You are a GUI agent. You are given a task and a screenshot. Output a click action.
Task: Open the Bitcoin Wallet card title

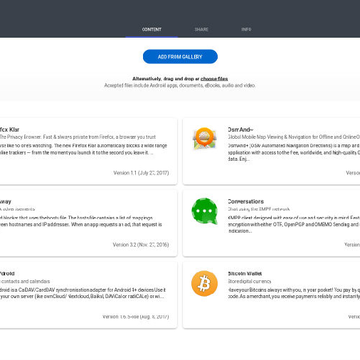pos(245,274)
